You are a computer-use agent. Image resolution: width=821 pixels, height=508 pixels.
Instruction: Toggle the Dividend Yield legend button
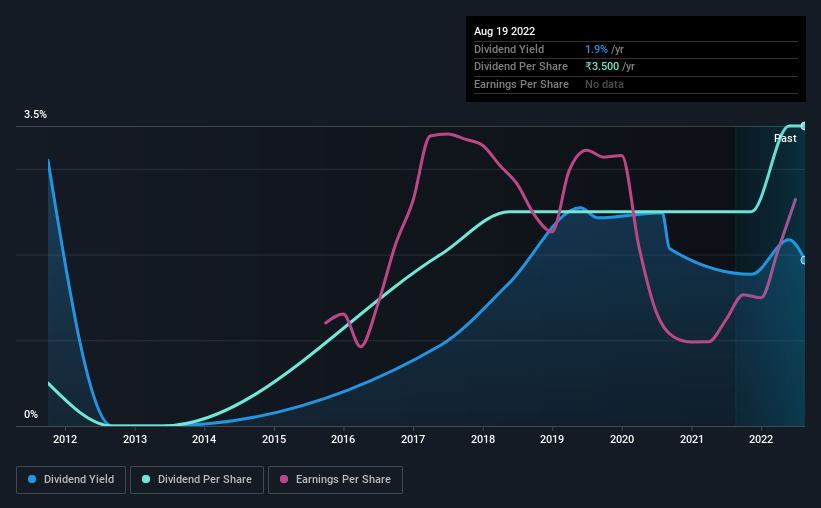tap(71, 480)
